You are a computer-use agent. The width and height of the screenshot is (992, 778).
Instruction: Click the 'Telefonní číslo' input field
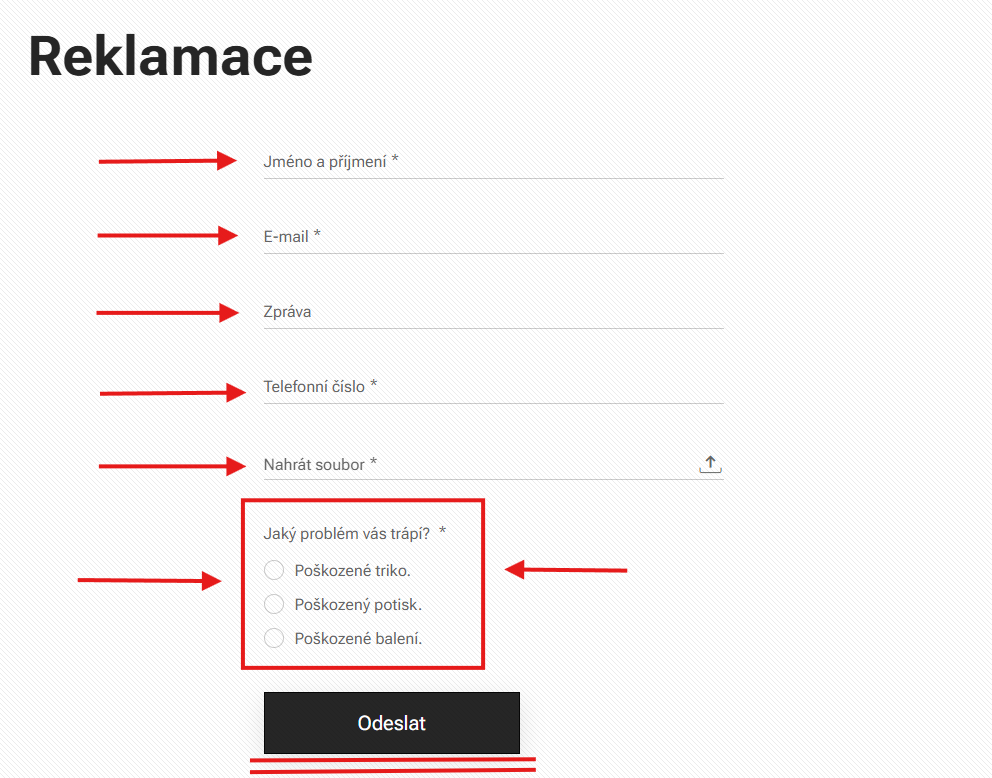(x=492, y=386)
